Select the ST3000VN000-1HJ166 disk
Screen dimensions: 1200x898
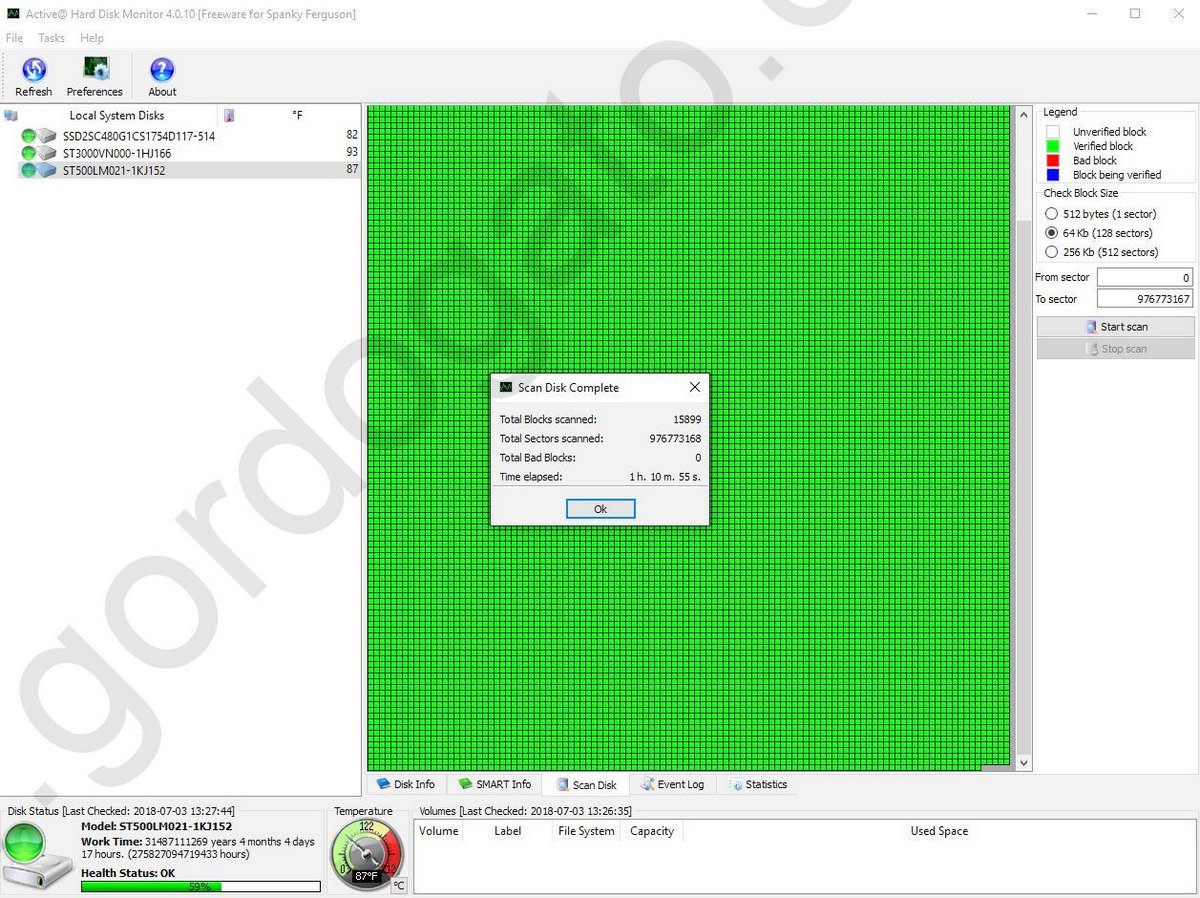(x=116, y=153)
